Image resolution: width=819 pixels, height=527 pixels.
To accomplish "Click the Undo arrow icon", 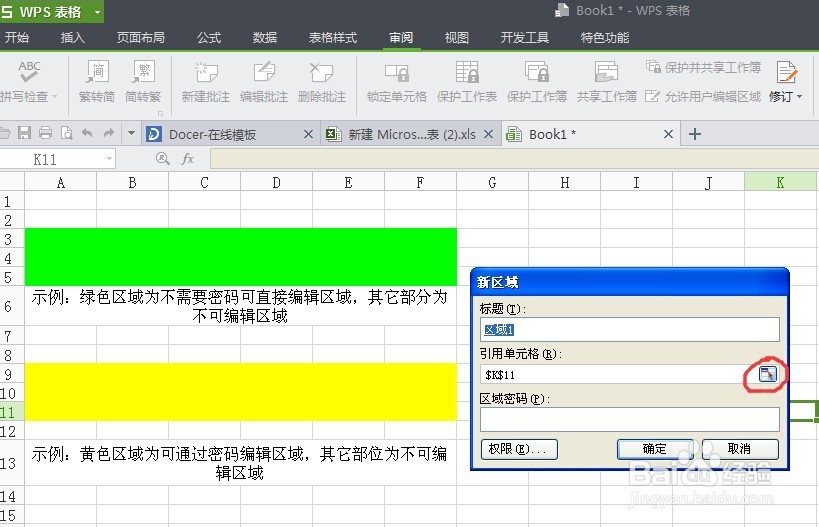I will 87,133.
